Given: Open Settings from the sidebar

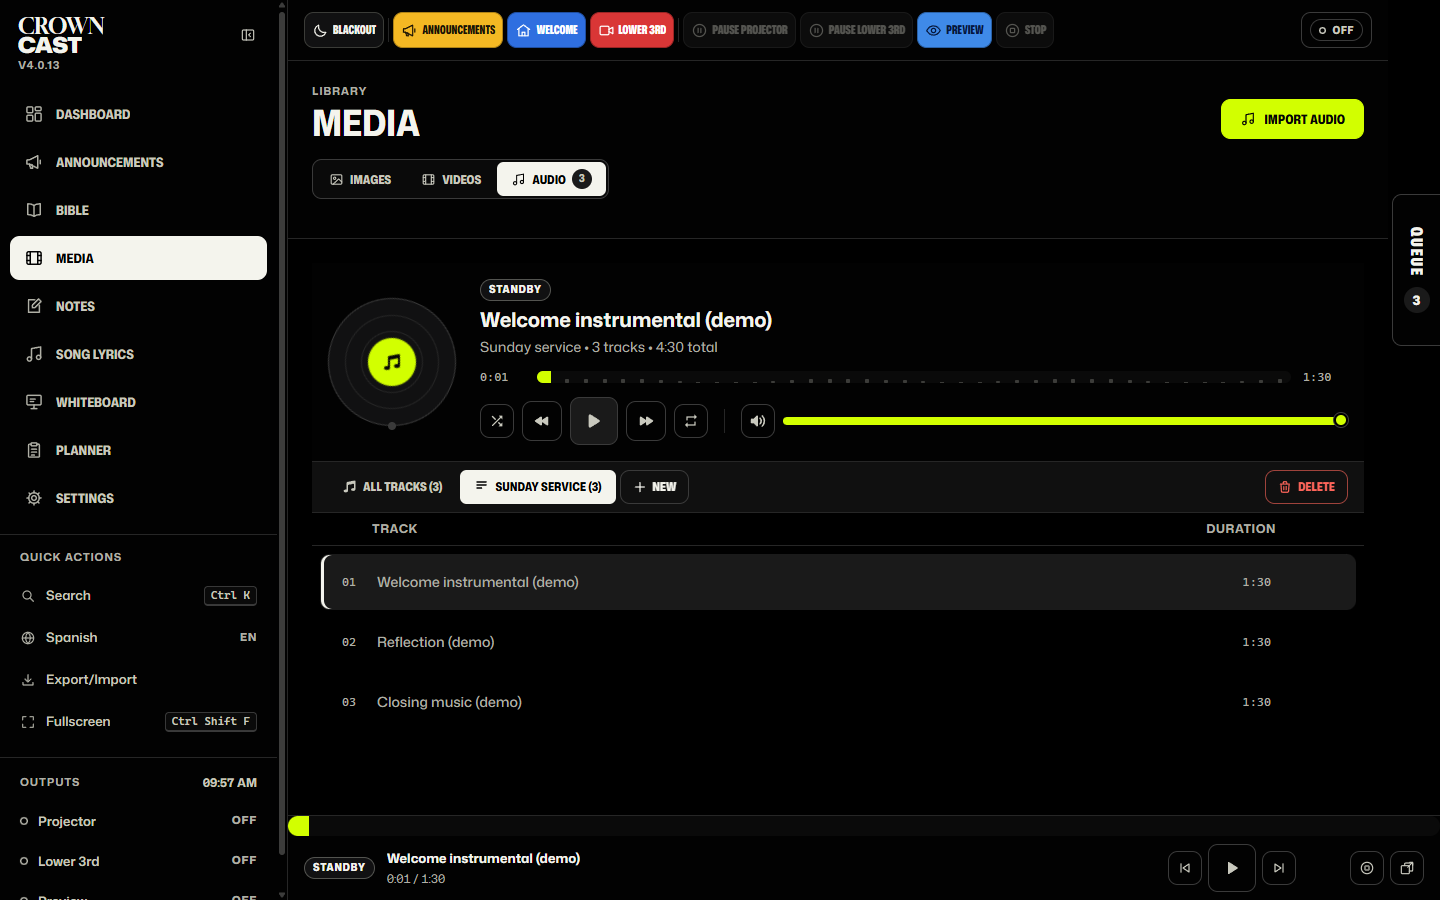Looking at the screenshot, I should pyautogui.click(x=138, y=498).
